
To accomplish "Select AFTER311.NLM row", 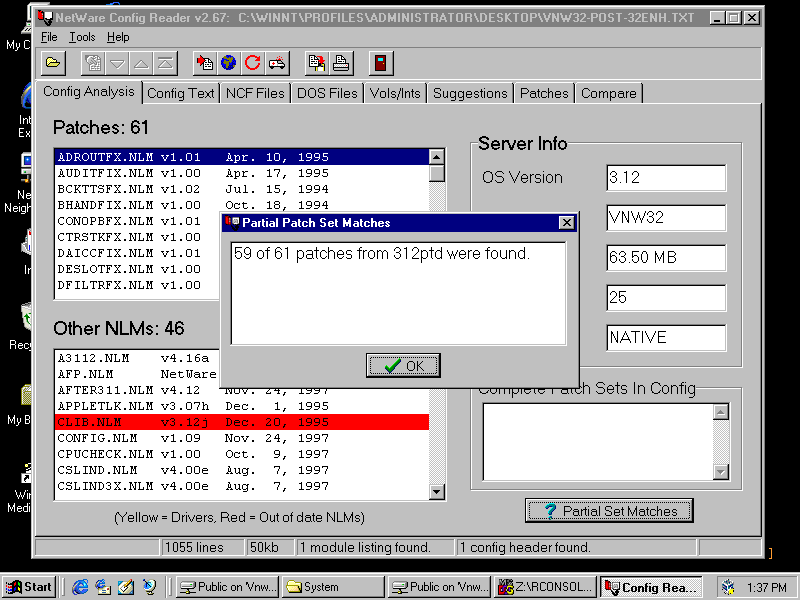I will (242, 391).
